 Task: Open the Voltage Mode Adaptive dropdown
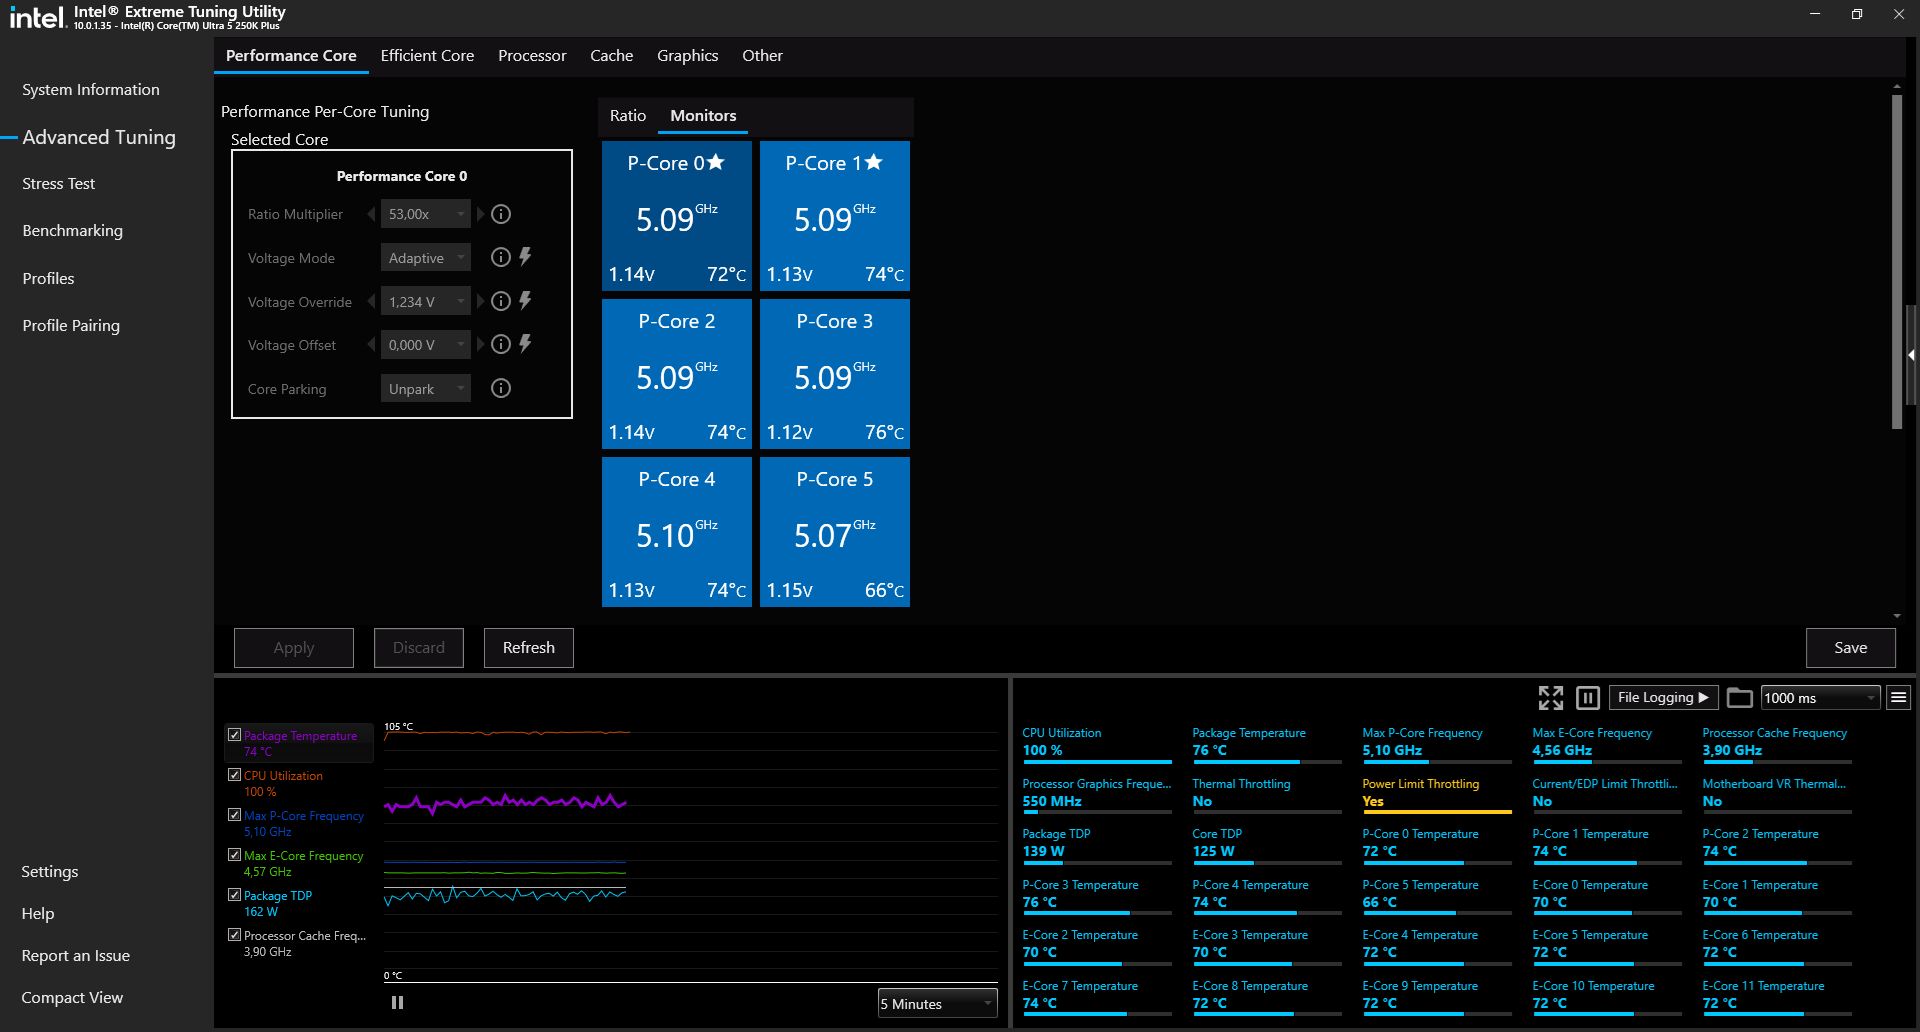[x=425, y=257]
